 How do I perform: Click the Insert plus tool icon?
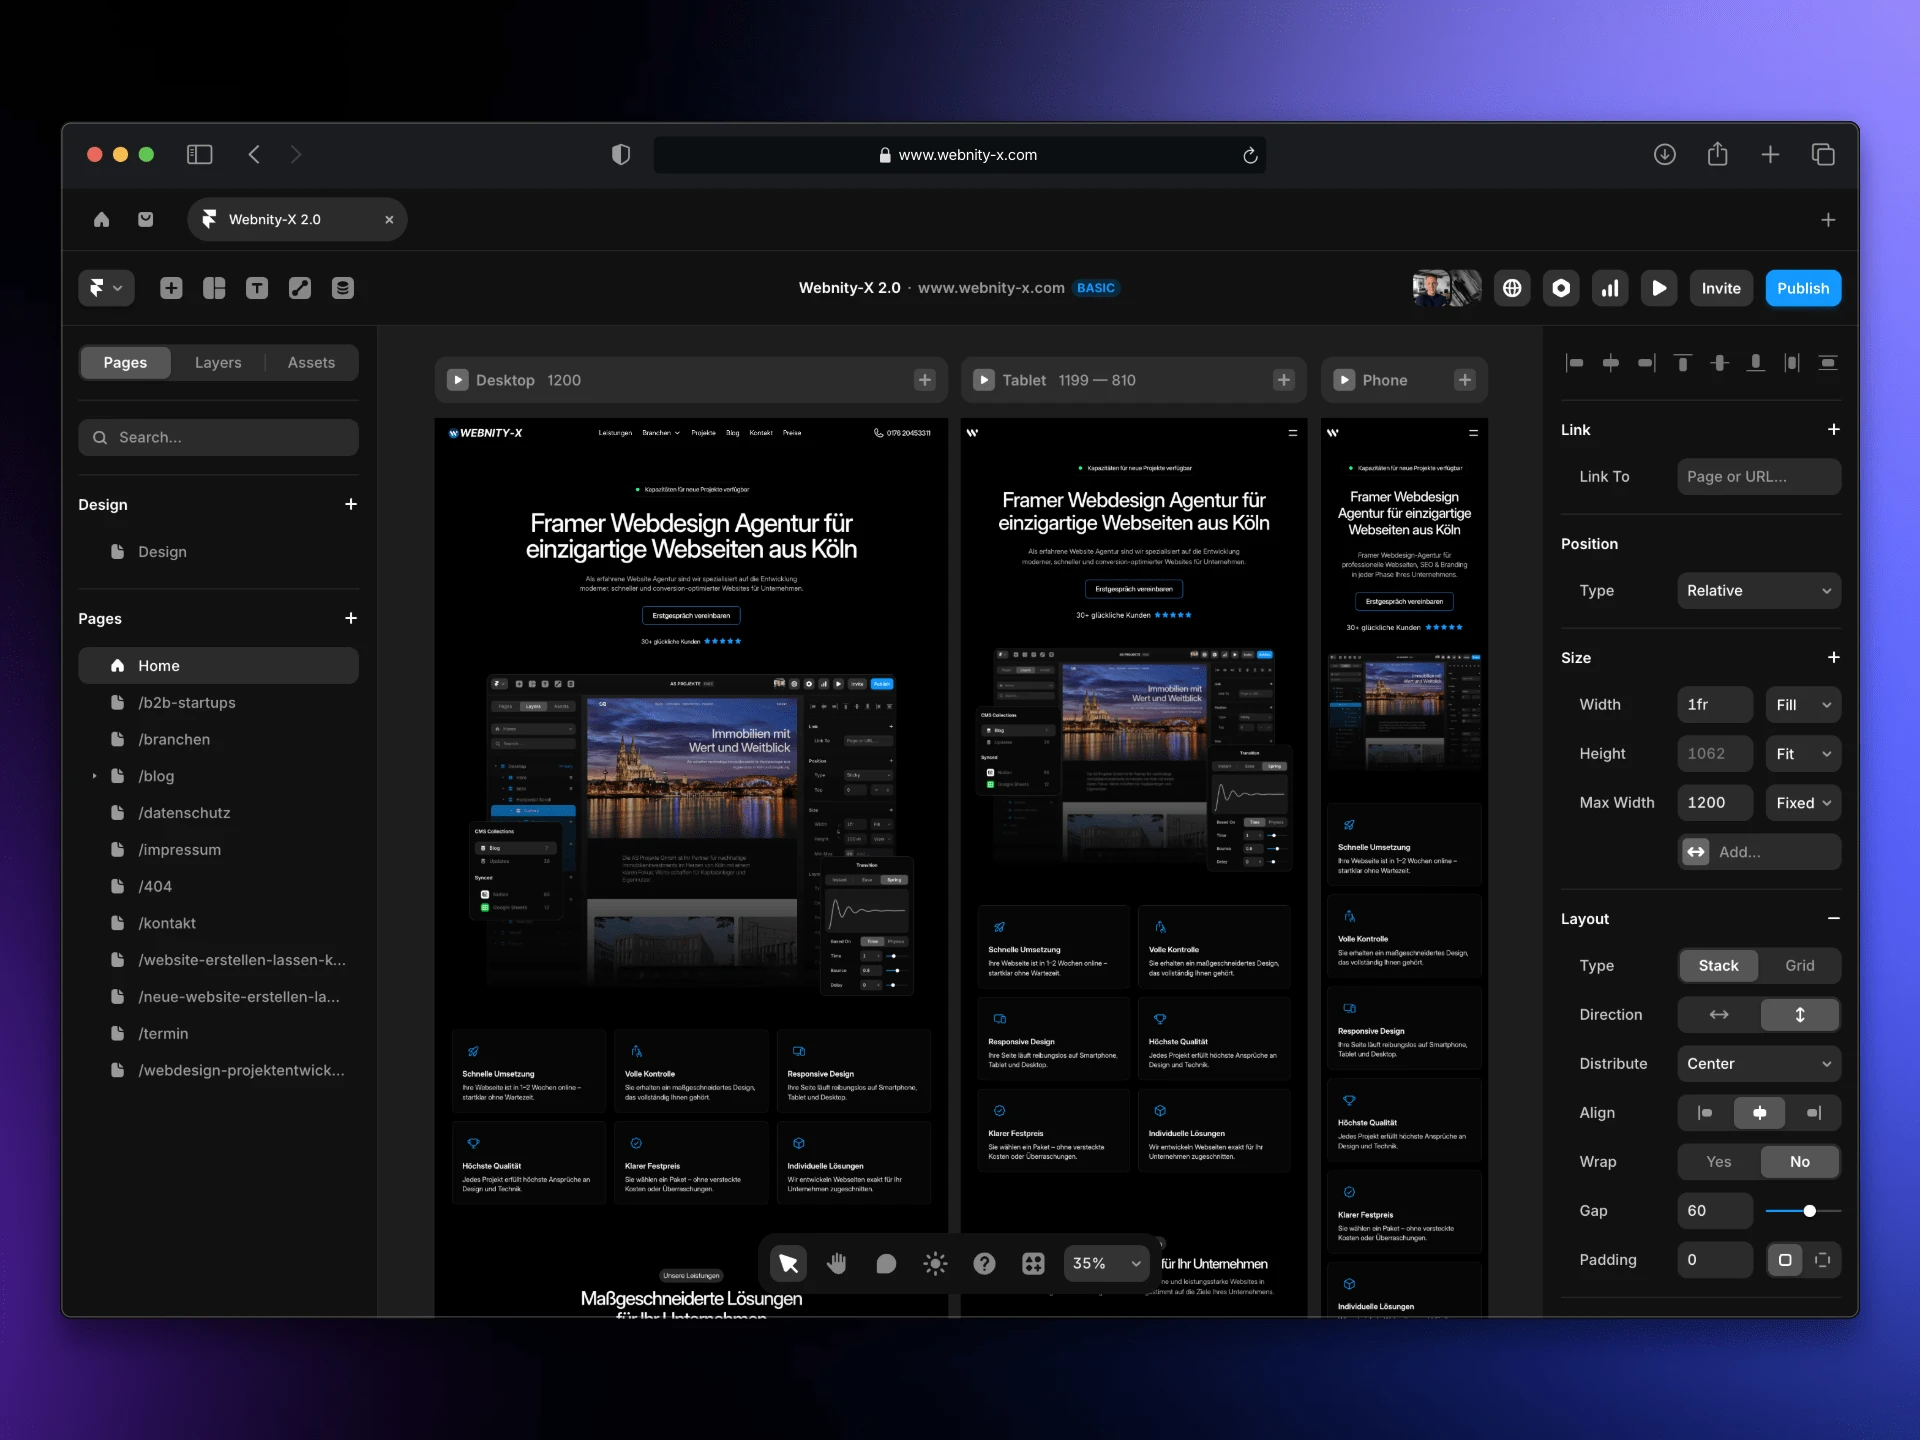click(171, 288)
